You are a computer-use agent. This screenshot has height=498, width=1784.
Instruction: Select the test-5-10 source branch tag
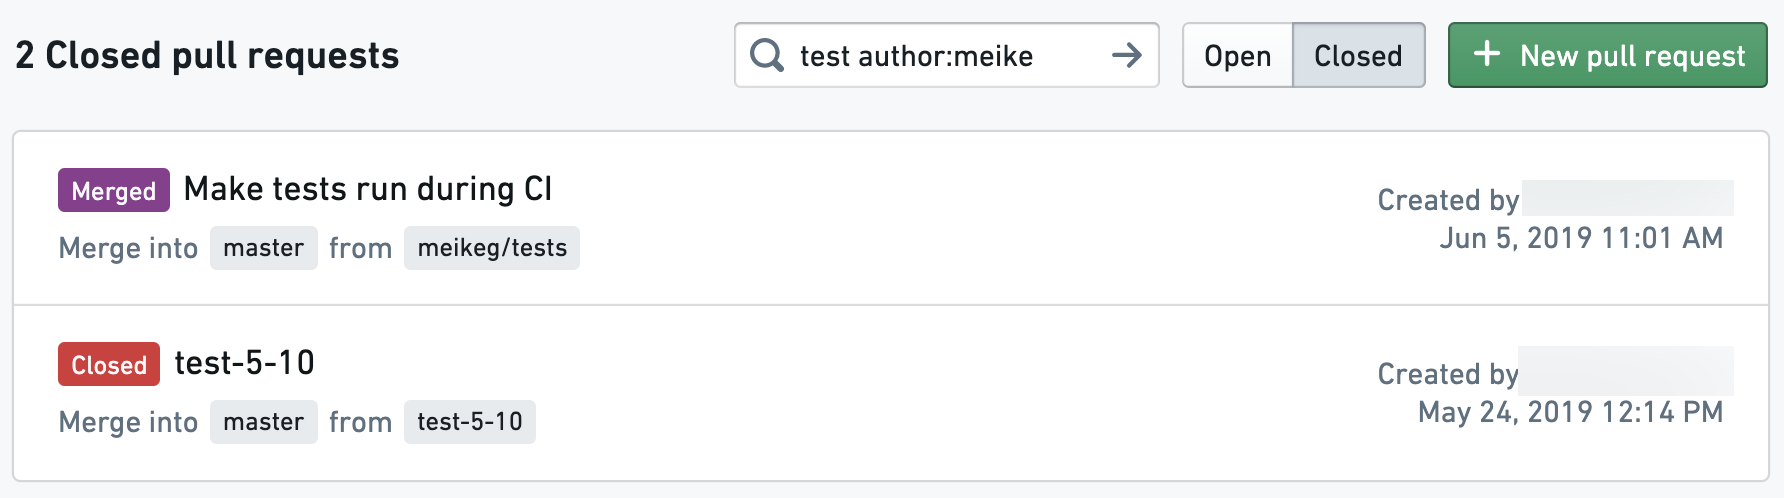point(470,422)
